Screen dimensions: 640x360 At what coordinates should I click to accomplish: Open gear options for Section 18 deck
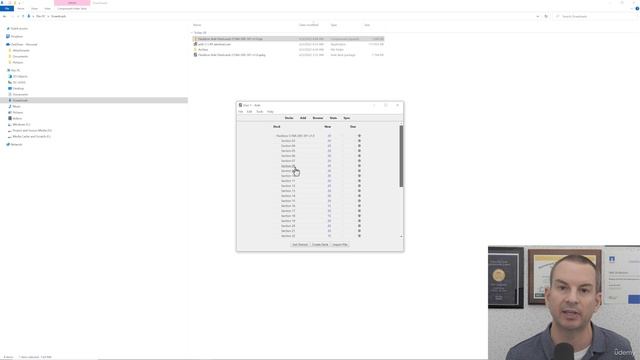359,216
